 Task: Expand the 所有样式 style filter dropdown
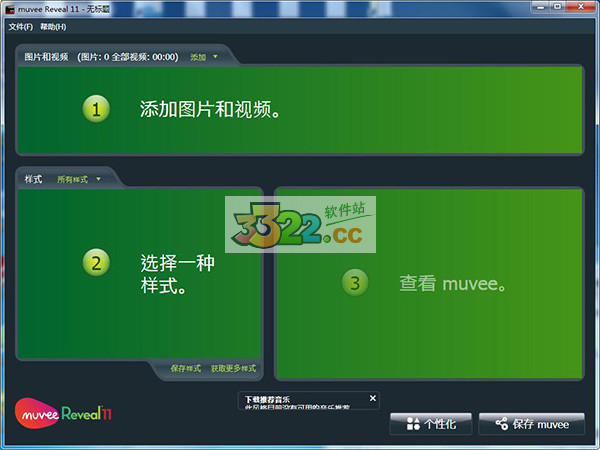[x=79, y=179]
